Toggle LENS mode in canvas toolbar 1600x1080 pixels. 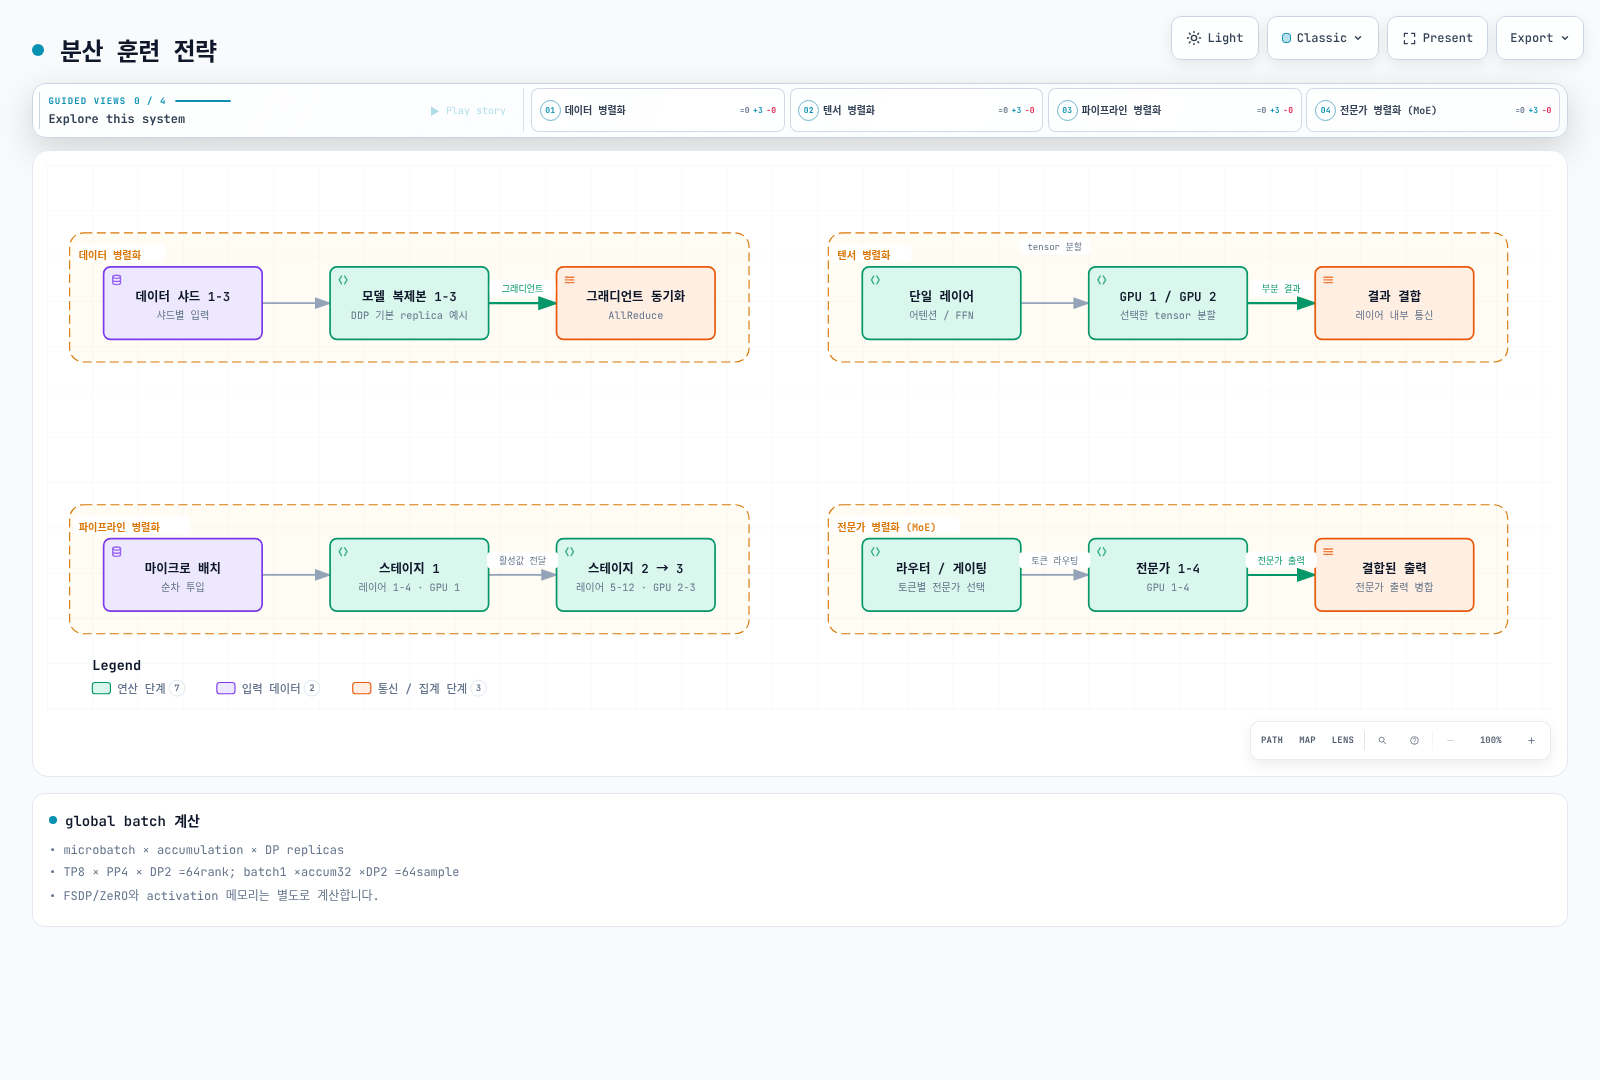pos(1343,740)
